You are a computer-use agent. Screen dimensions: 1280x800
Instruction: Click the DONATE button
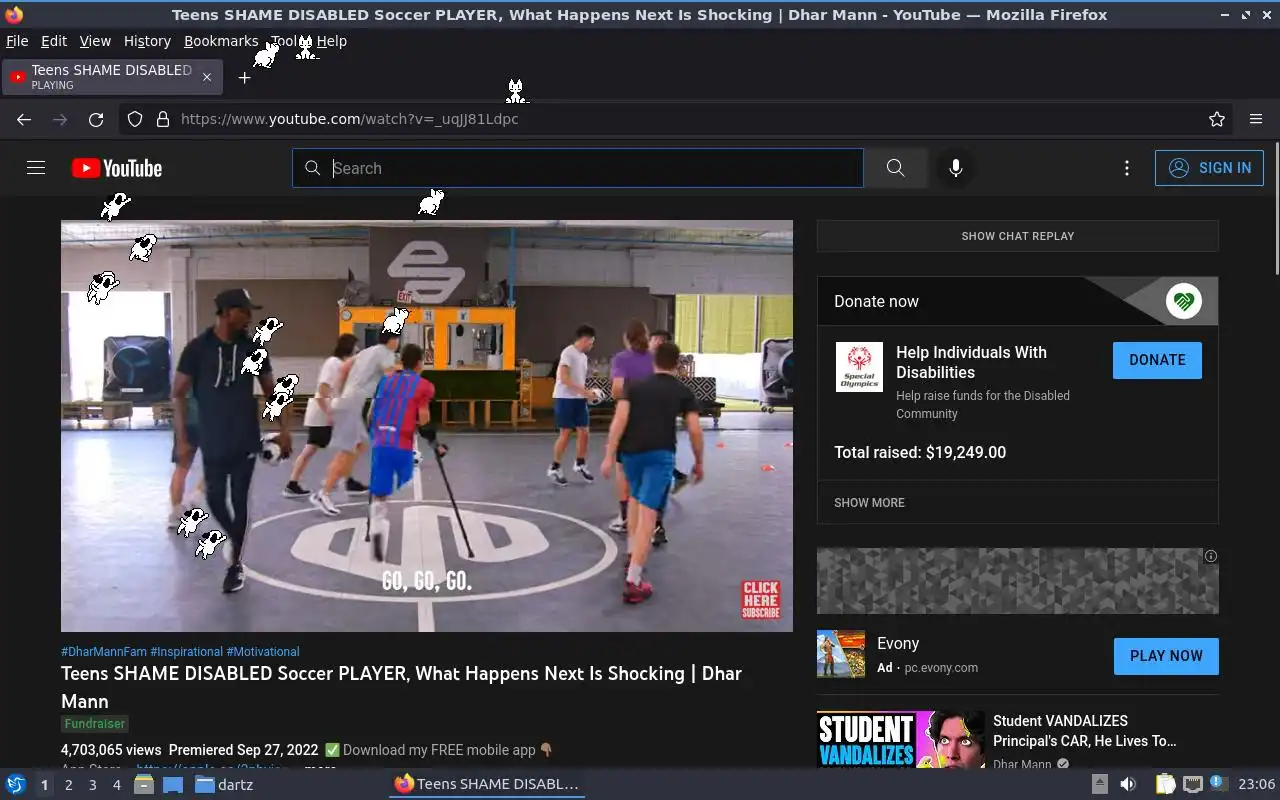pyautogui.click(x=1157, y=360)
